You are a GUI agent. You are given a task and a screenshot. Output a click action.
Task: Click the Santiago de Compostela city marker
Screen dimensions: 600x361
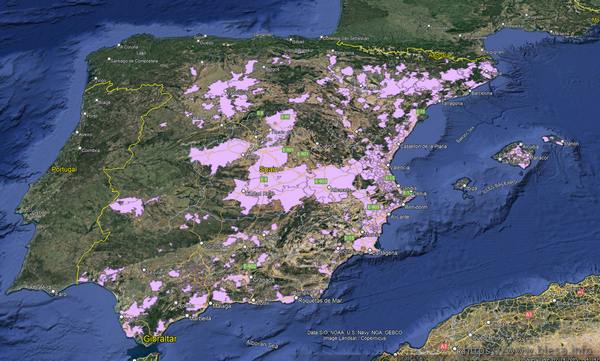pyautogui.click(x=109, y=59)
